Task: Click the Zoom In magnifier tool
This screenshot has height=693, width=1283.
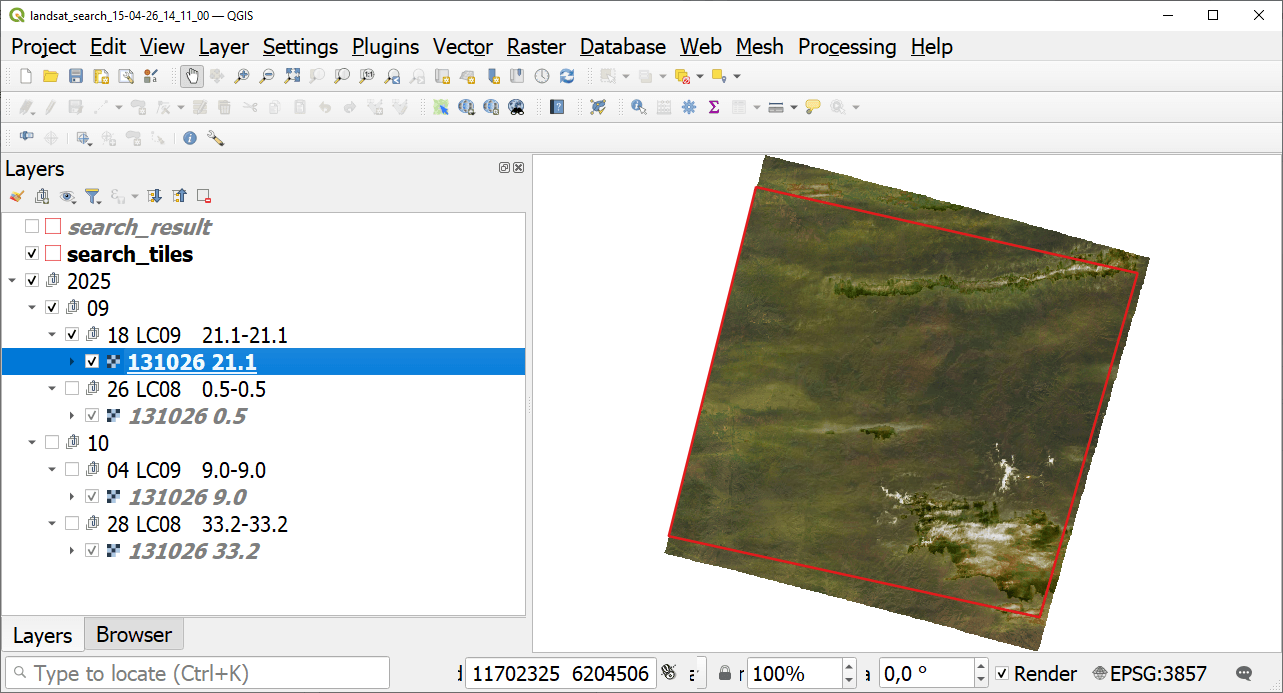Action: 242,76
